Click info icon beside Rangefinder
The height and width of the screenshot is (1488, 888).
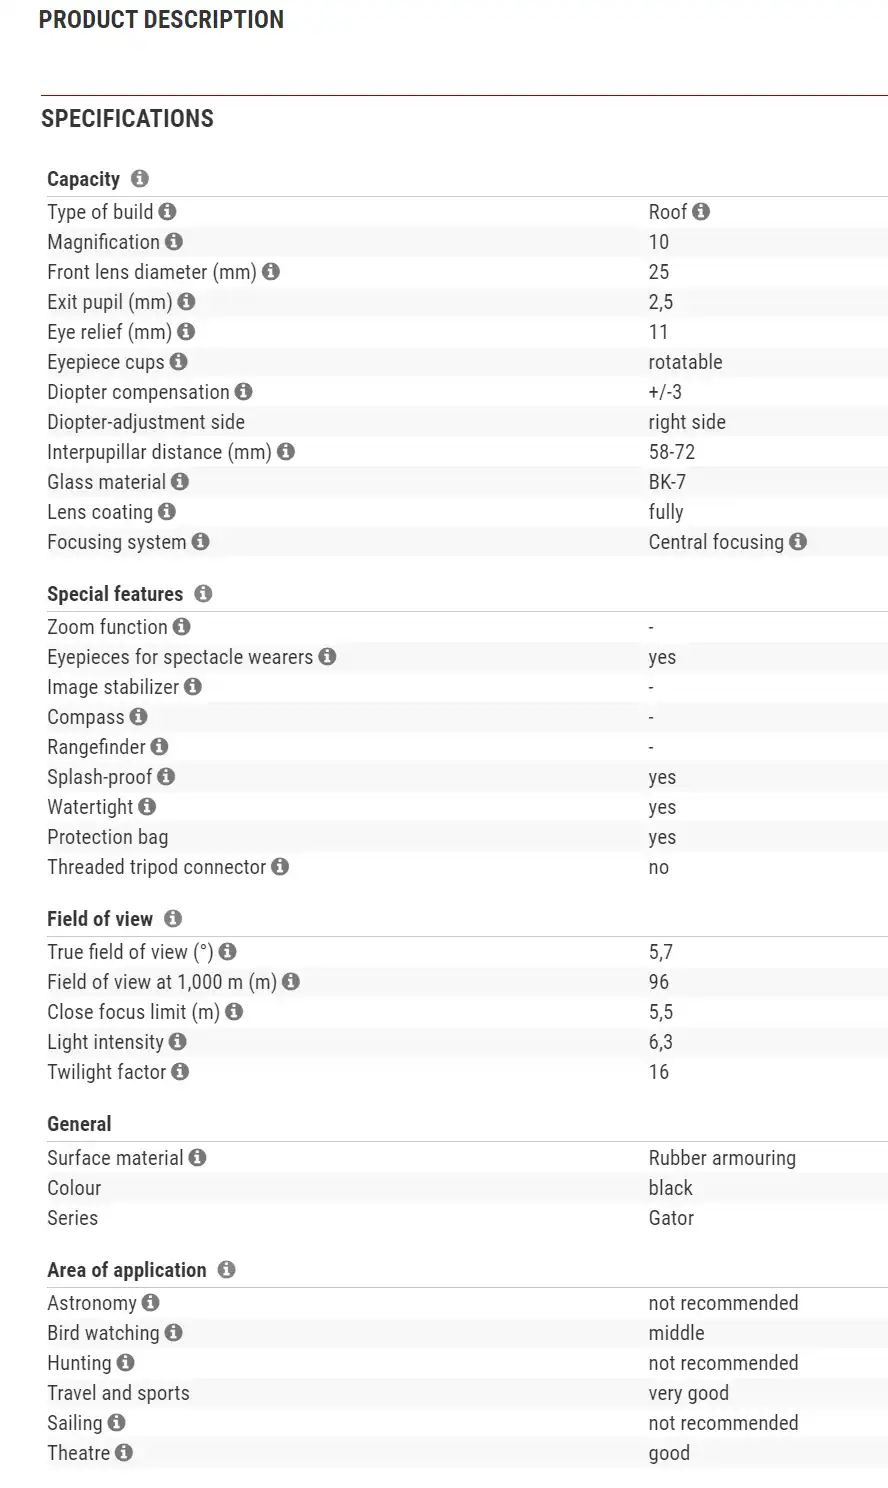(159, 747)
